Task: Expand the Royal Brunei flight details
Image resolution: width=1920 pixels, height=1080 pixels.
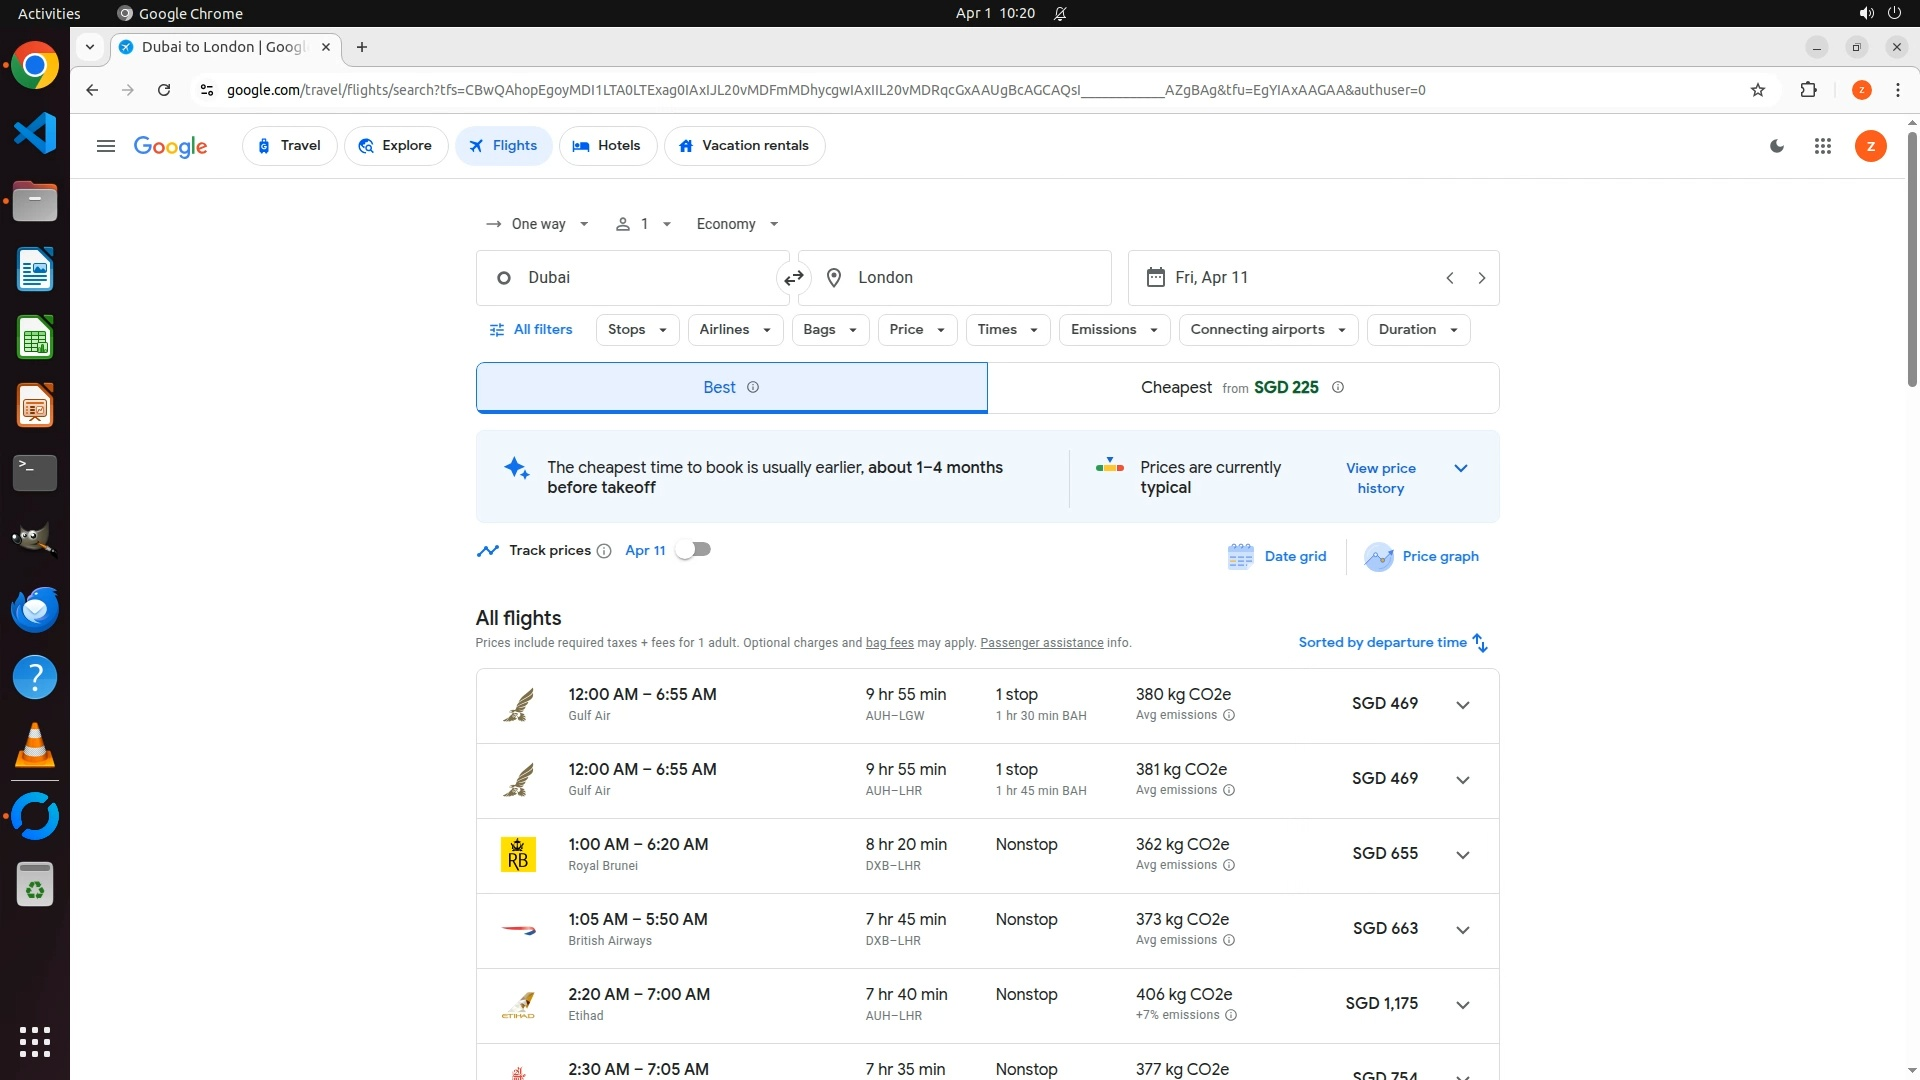Action: tap(1463, 855)
